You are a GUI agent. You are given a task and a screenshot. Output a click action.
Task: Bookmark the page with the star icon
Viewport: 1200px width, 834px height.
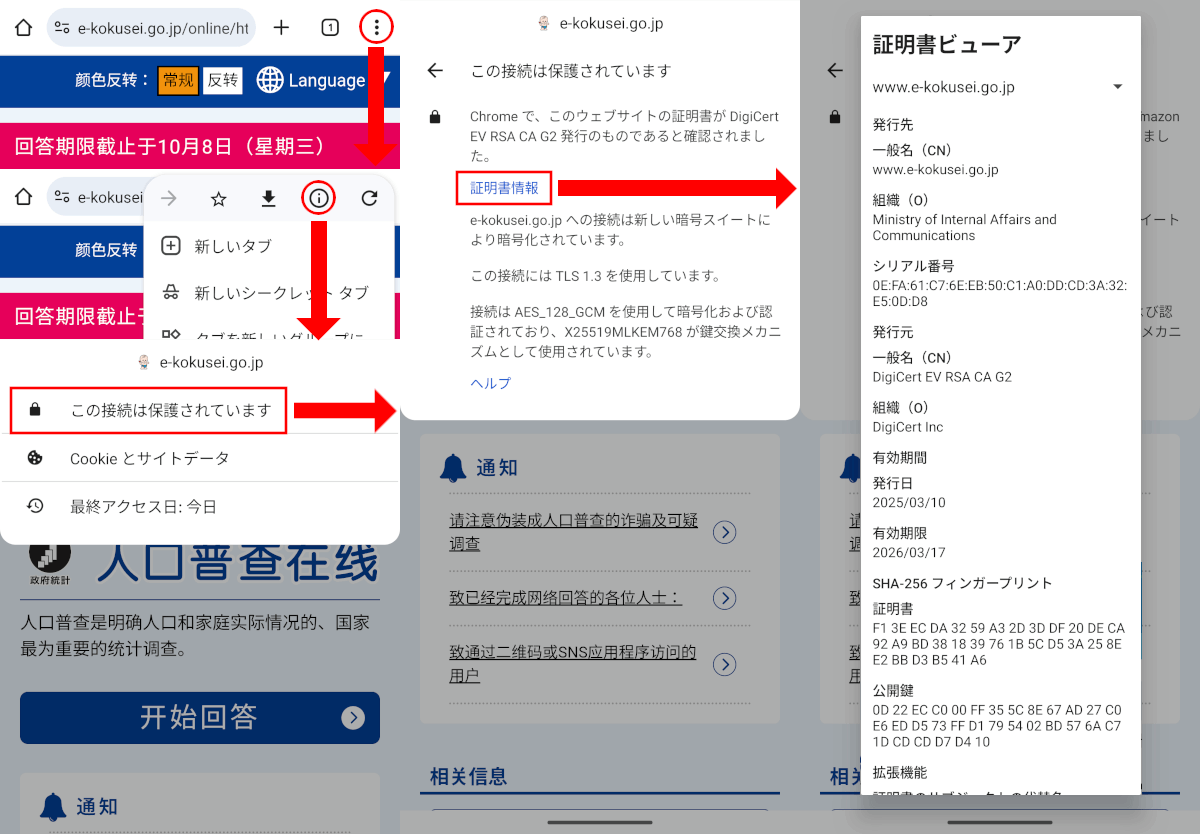[219, 199]
